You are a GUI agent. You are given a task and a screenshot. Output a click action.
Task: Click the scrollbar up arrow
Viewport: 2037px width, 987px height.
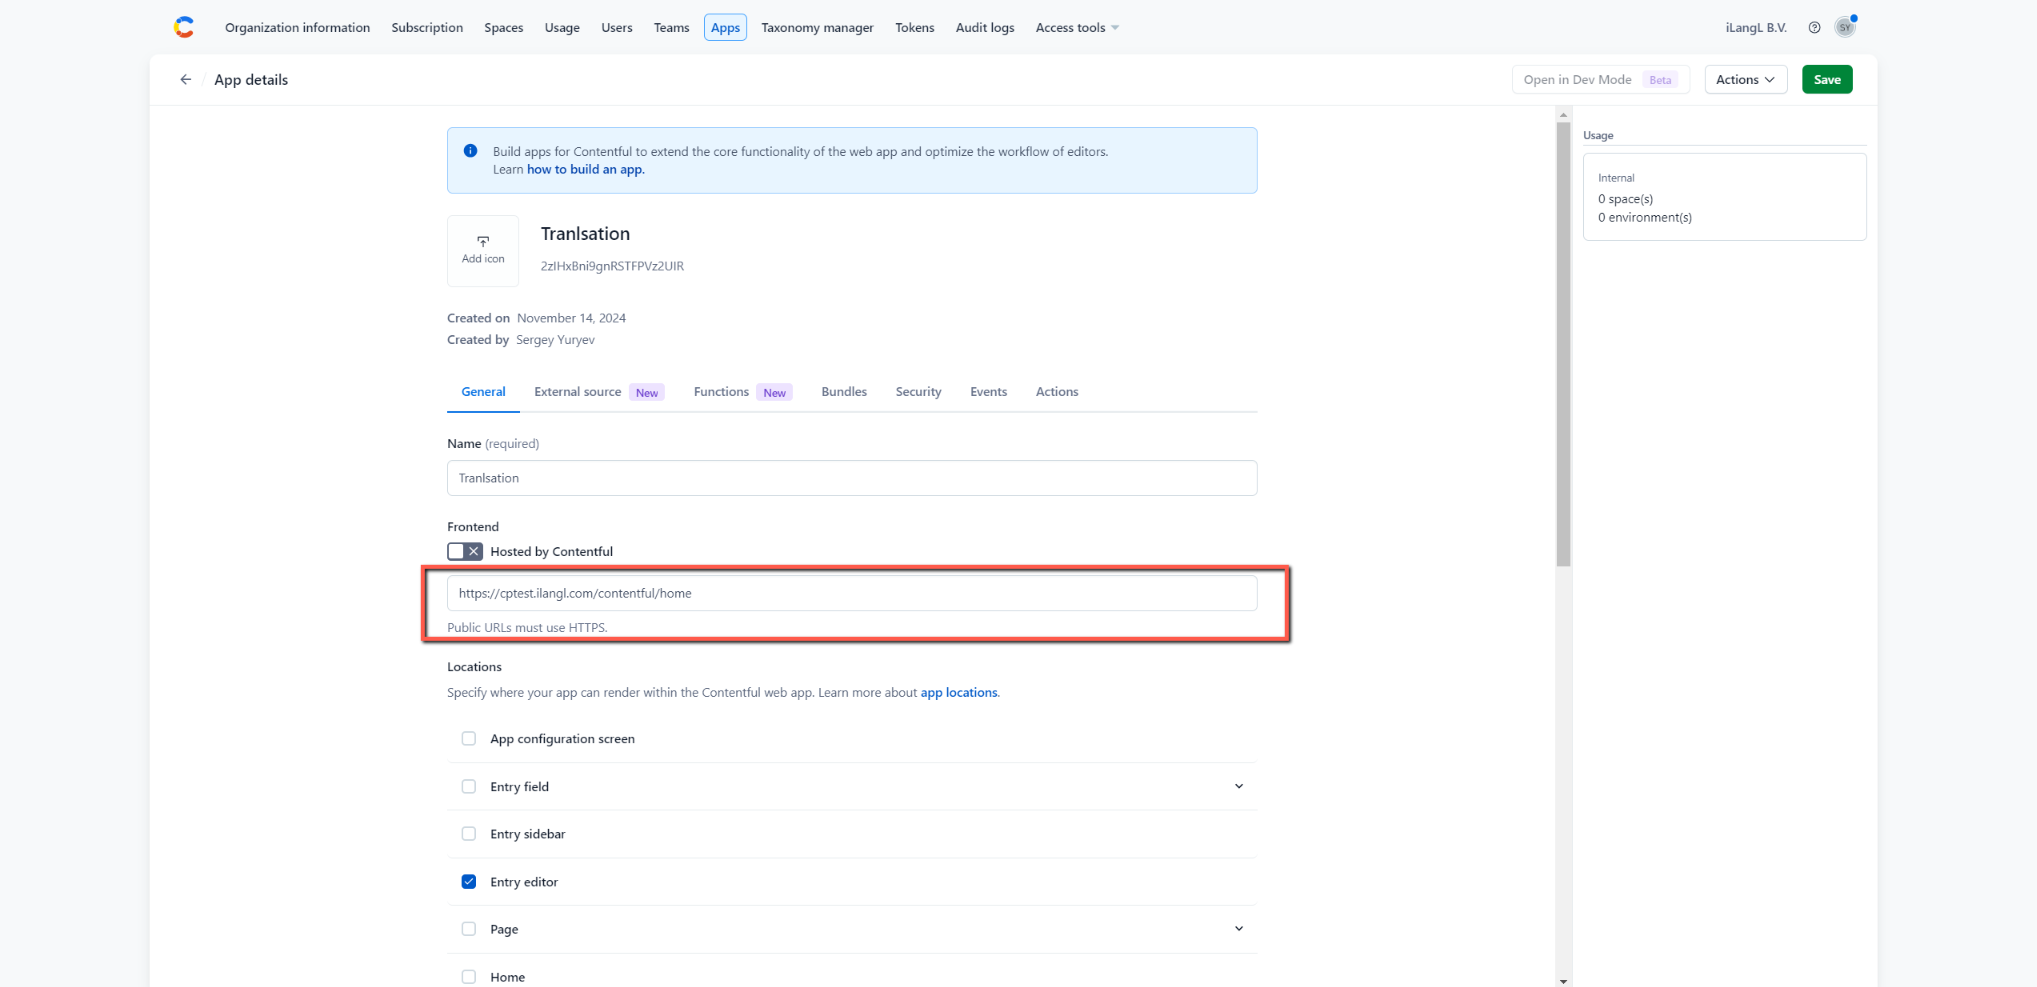(1563, 115)
